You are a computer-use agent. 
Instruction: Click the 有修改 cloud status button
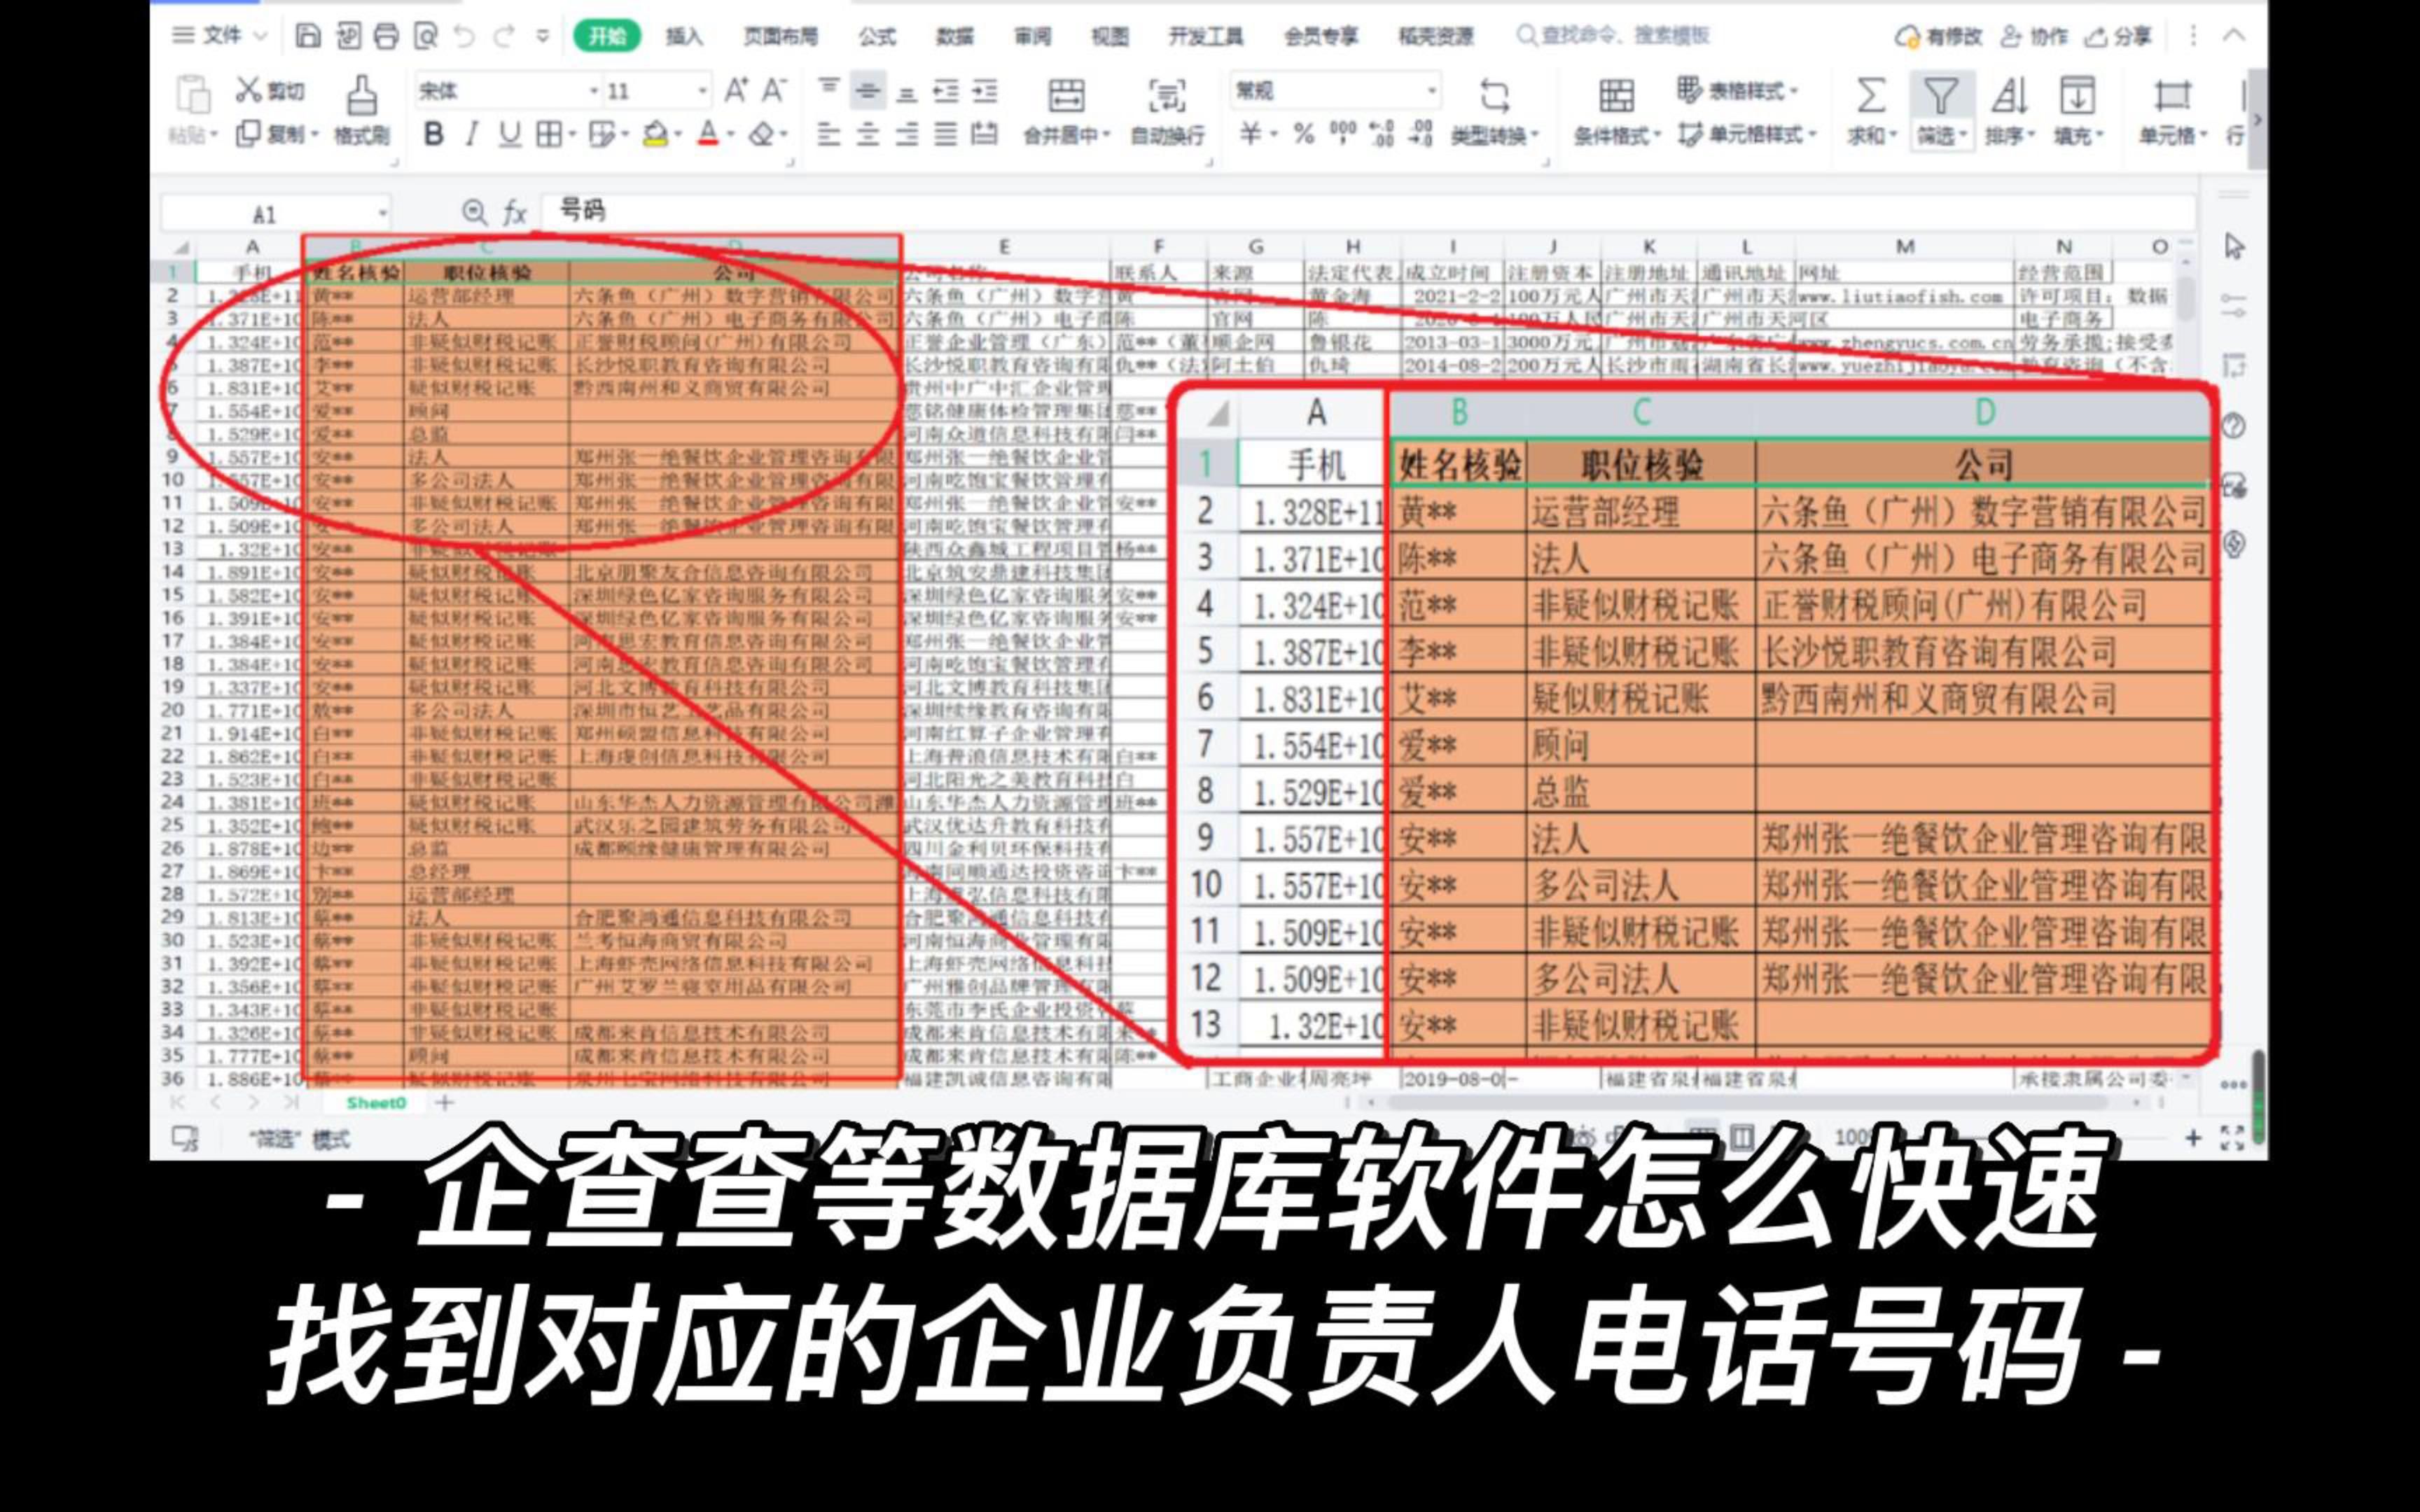1938,37
